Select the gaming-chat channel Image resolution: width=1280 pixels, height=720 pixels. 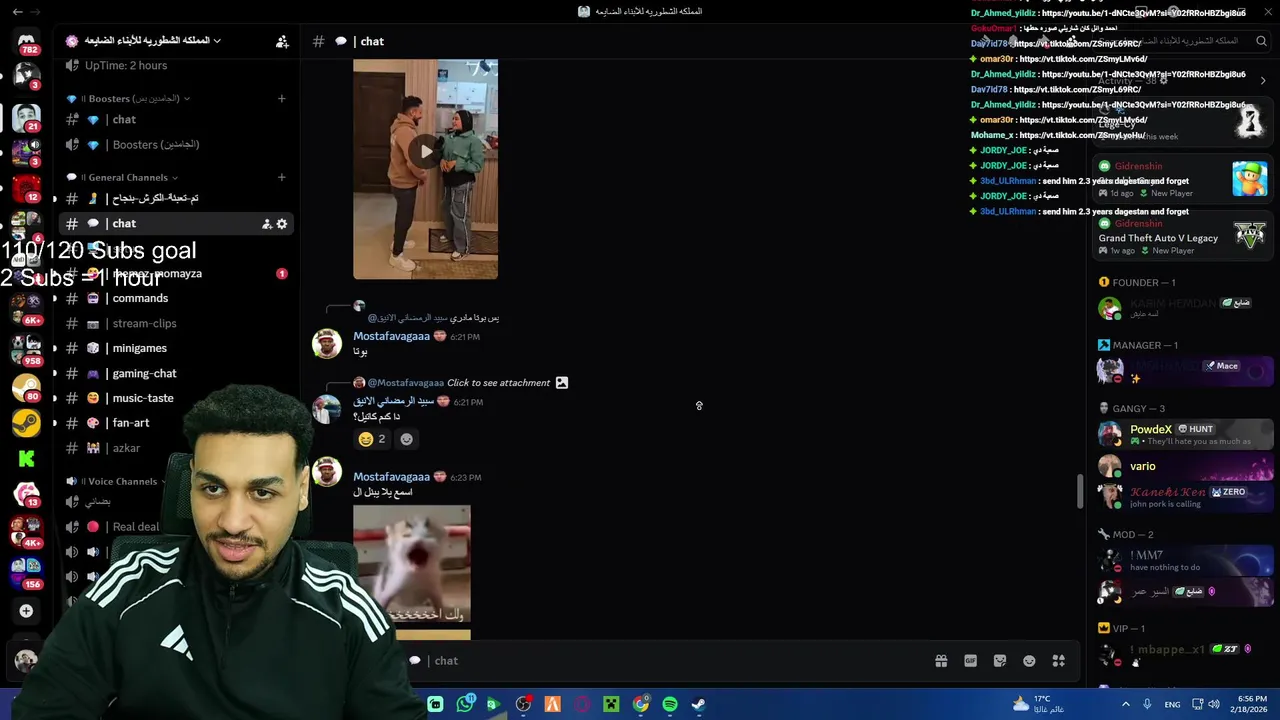pyautogui.click(x=175, y=374)
